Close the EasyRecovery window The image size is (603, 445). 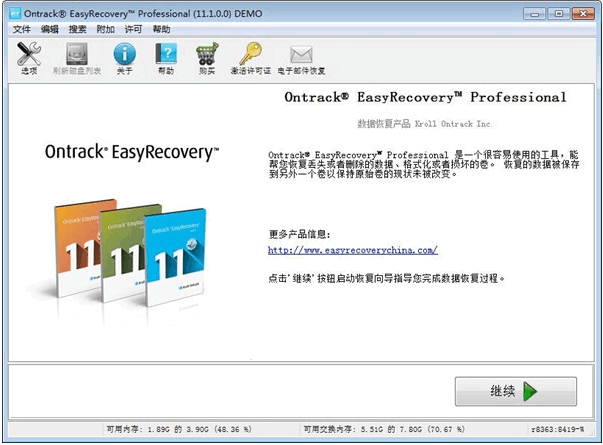pyautogui.click(x=583, y=14)
